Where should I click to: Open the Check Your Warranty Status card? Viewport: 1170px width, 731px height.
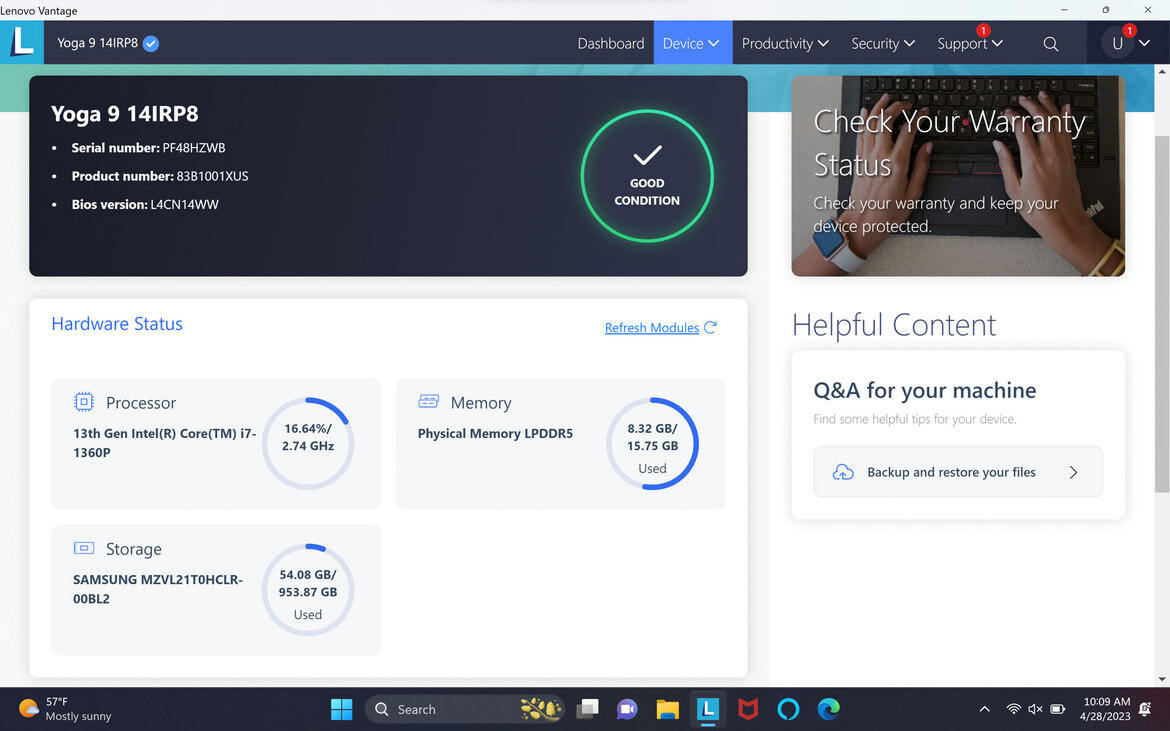958,175
